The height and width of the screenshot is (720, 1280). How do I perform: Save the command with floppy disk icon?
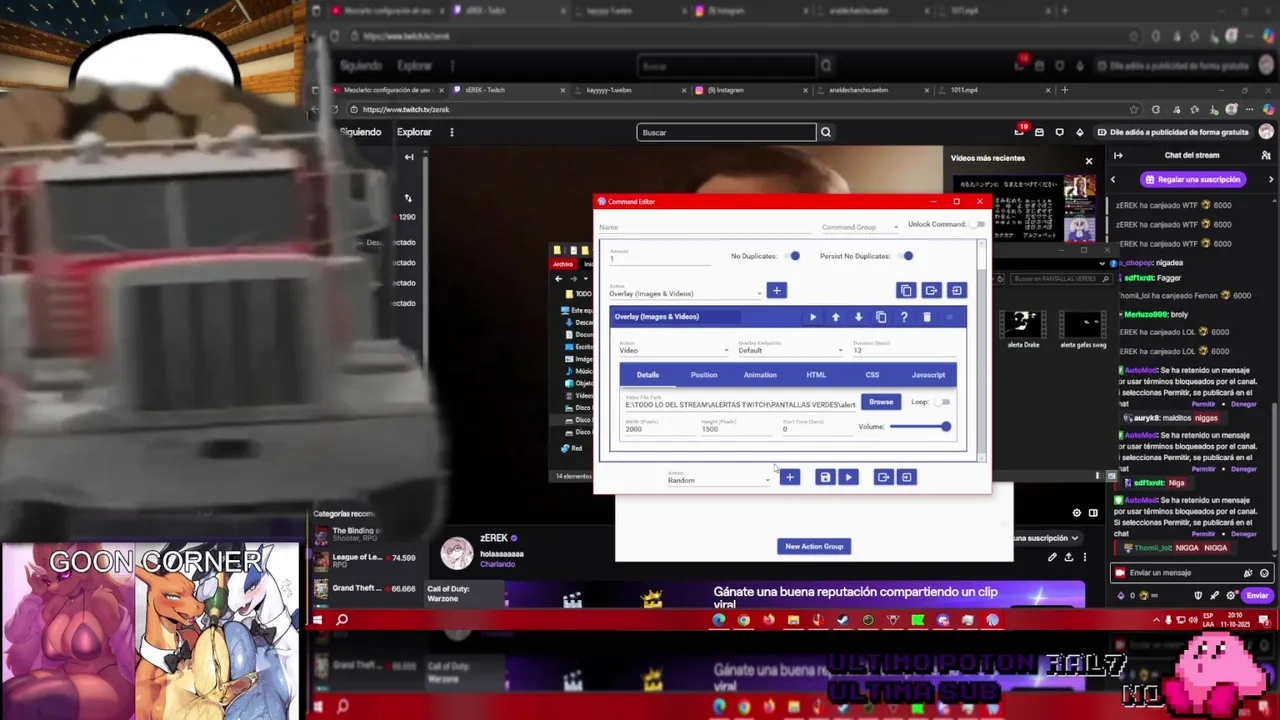coord(825,477)
